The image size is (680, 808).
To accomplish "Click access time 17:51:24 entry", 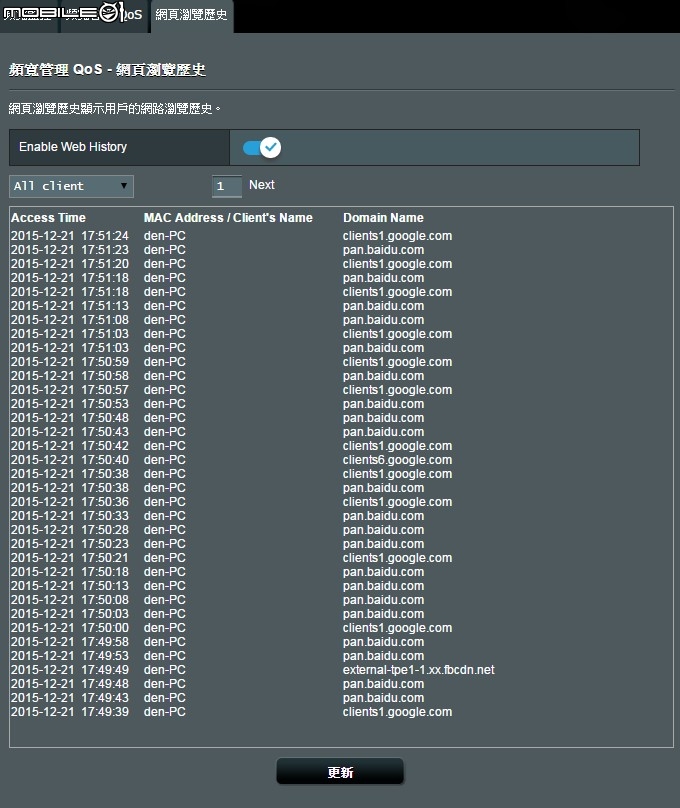I will (70, 236).
